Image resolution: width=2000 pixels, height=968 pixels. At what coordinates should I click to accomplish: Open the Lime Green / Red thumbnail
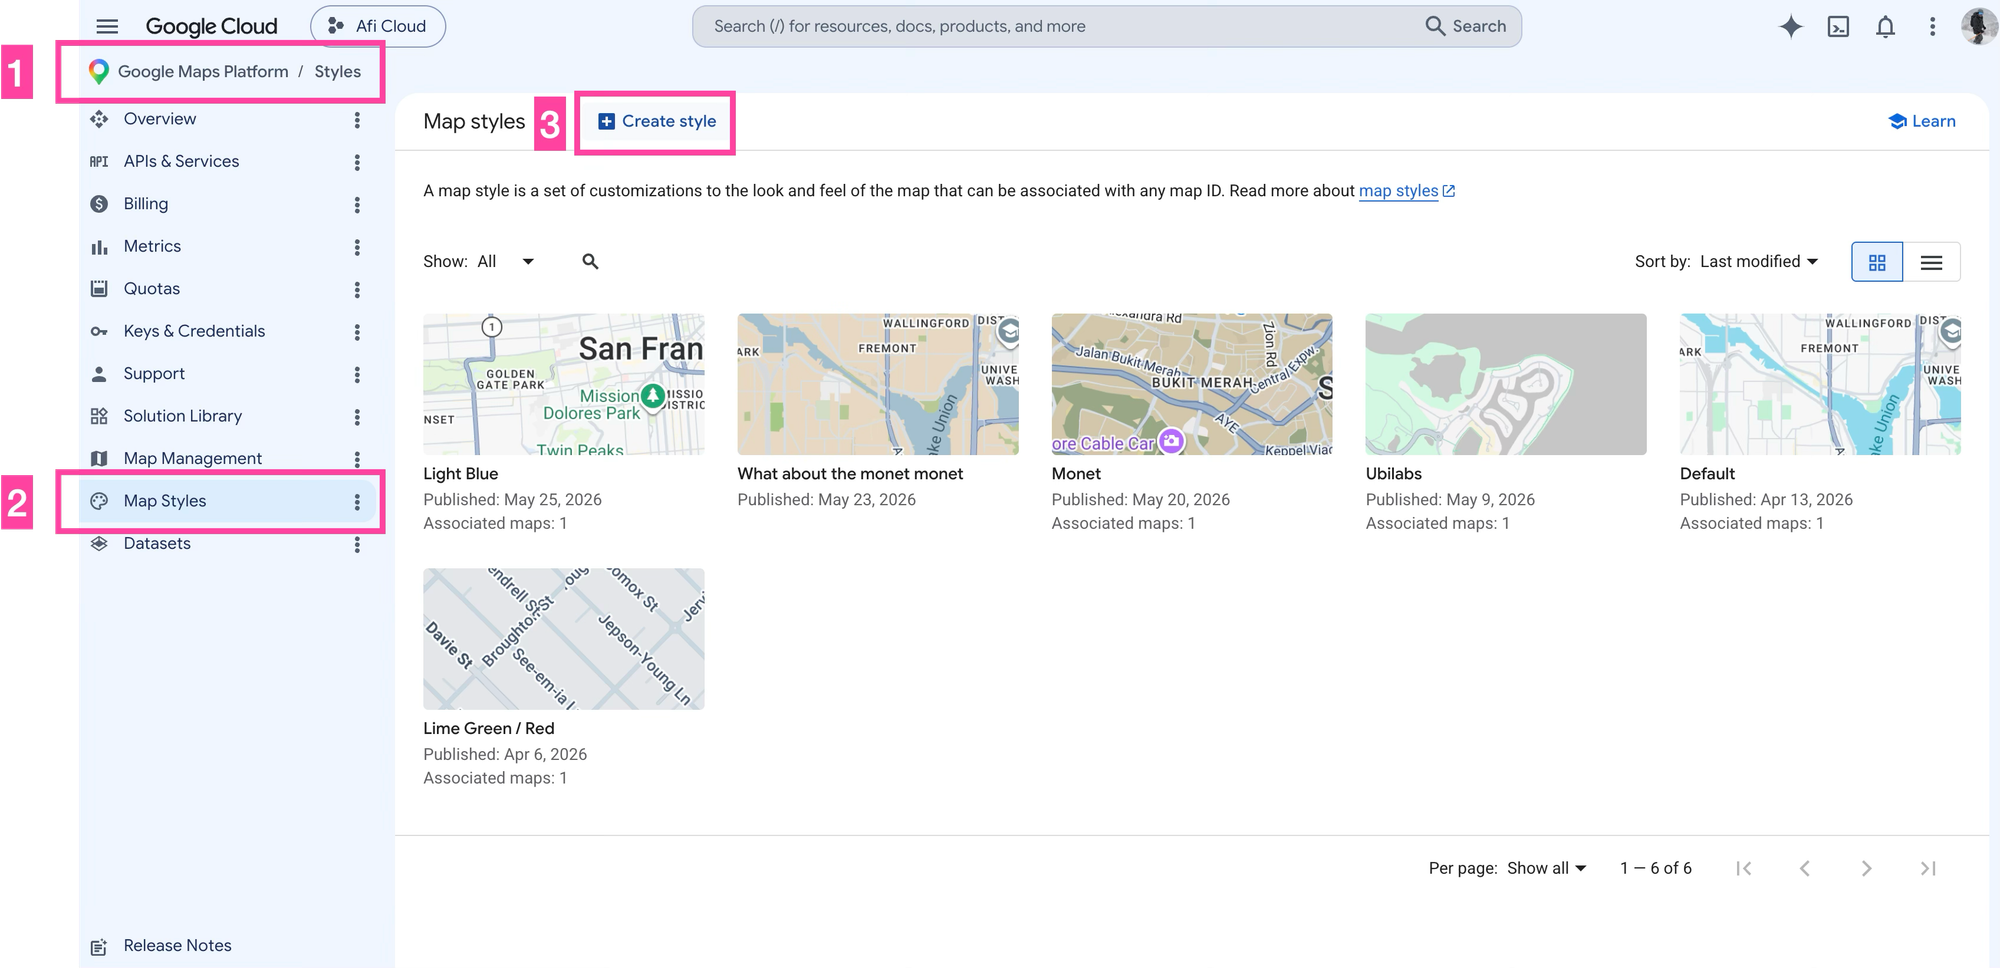(x=563, y=639)
